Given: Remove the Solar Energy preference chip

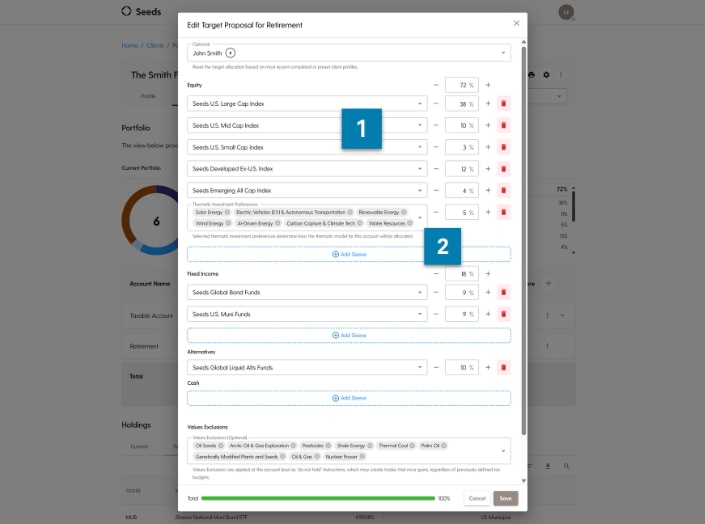Looking at the screenshot, I should click(227, 212).
